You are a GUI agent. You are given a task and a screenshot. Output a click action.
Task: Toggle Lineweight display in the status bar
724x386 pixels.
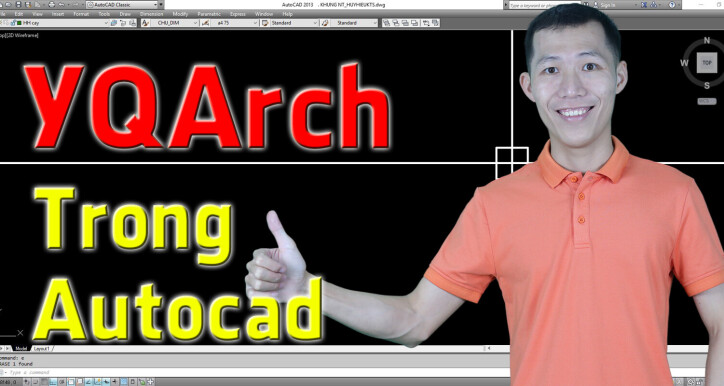[x=115, y=382]
